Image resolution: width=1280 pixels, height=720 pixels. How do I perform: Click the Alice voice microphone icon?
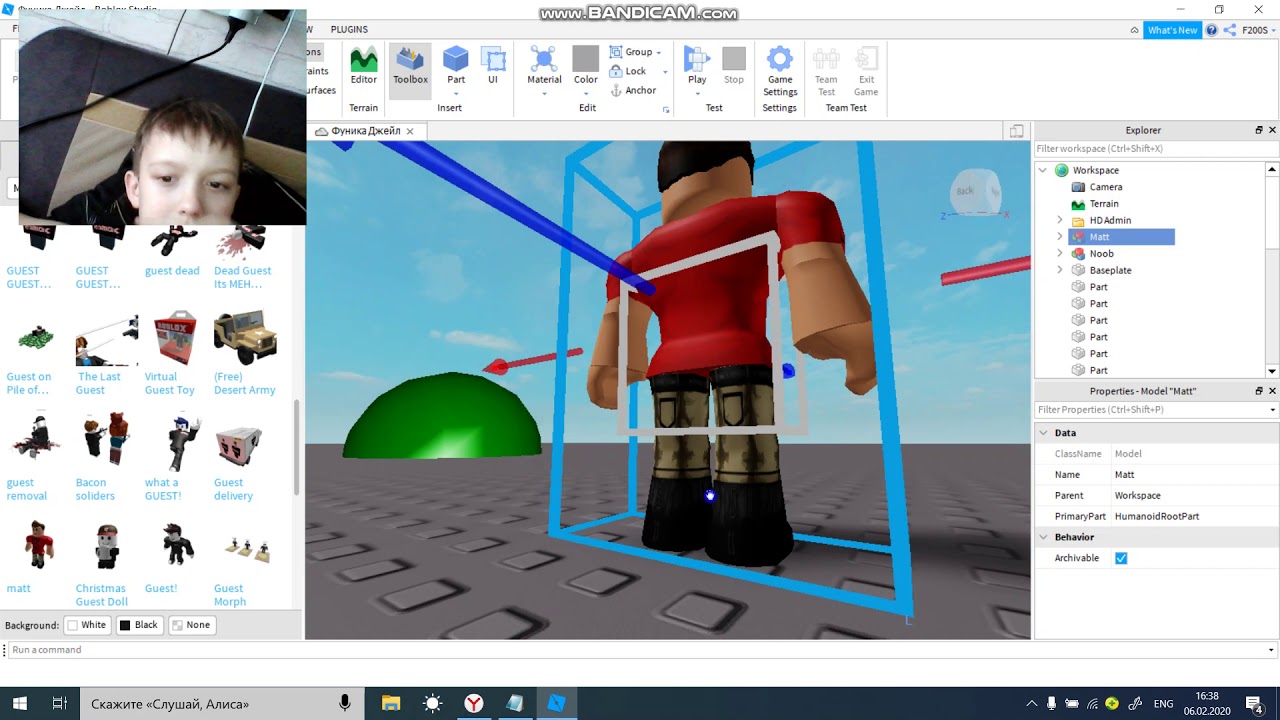345,704
